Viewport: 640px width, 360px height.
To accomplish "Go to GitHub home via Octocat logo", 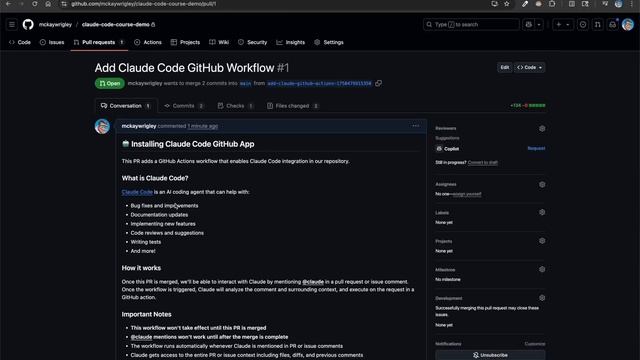I will [28, 24].
